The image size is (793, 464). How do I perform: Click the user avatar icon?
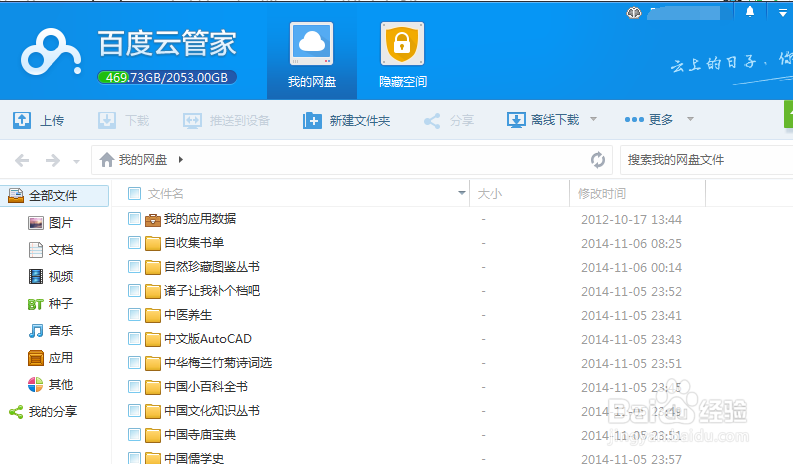[634, 13]
